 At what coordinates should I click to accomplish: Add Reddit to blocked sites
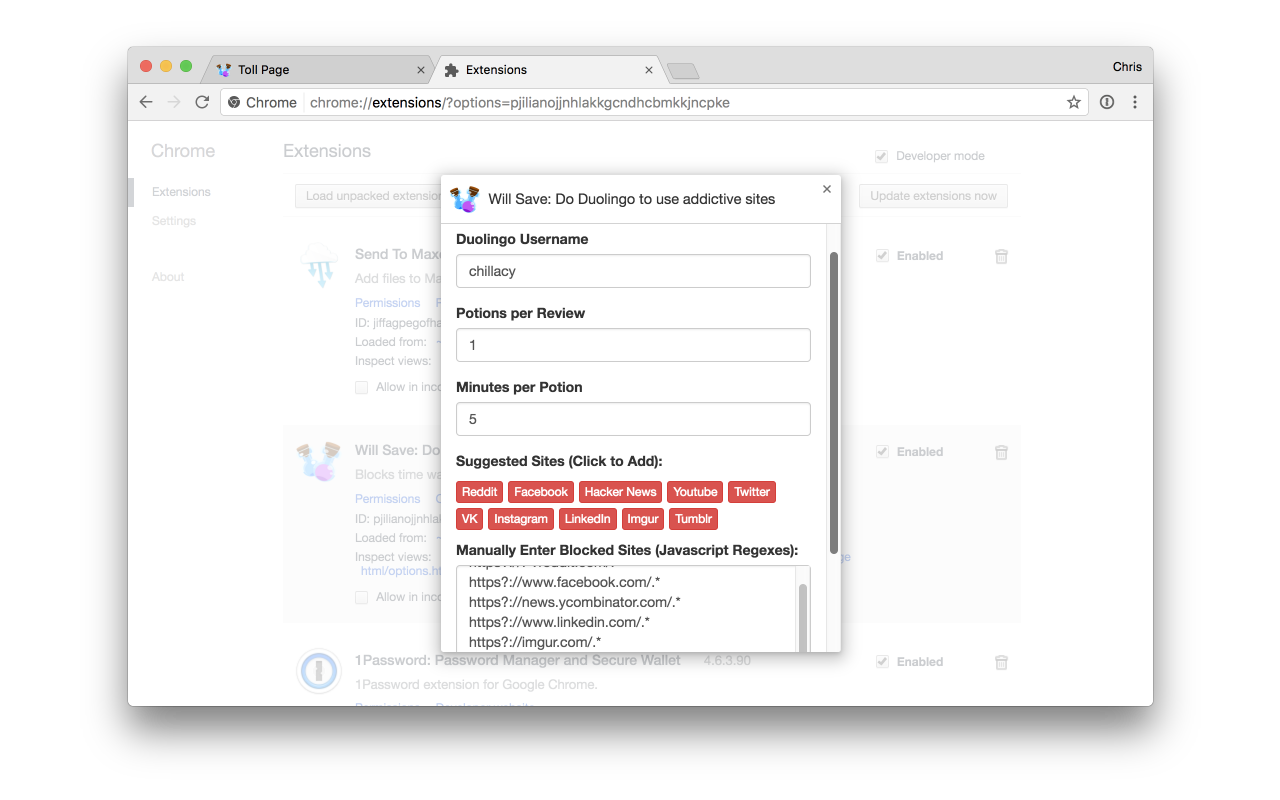[480, 492]
